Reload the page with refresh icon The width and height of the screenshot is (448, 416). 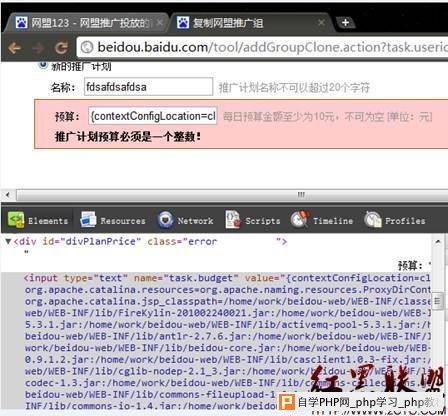(x=61, y=48)
